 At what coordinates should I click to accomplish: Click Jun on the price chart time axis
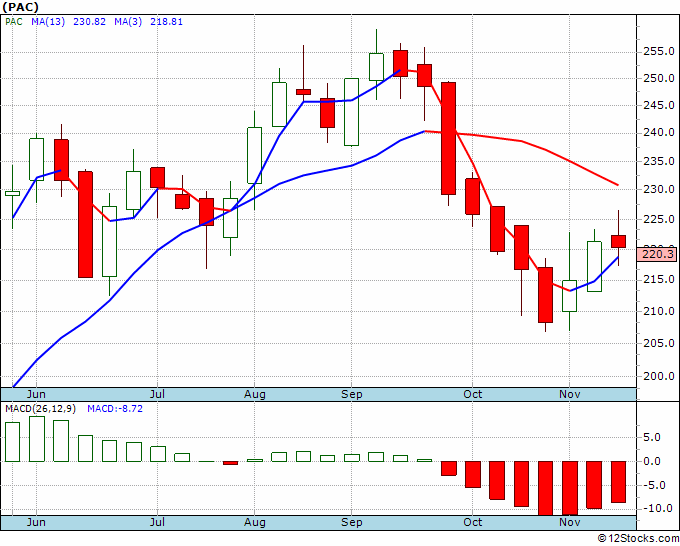coord(36,394)
